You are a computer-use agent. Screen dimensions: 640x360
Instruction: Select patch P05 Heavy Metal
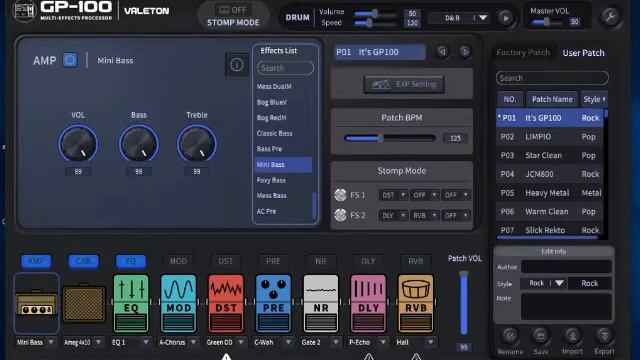[x=549, y=193]
